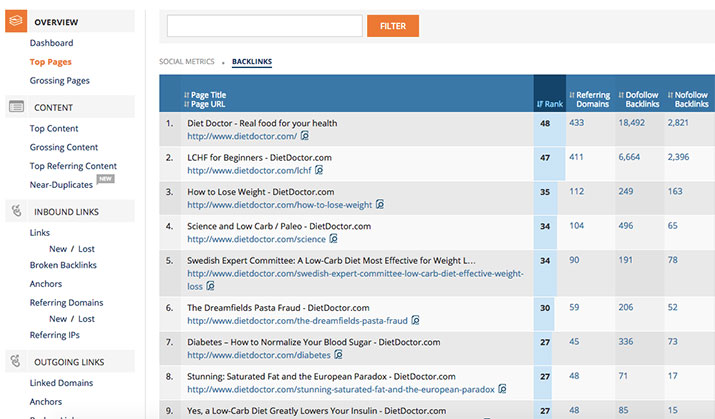Open Dashboard in the sidebar

52,43
